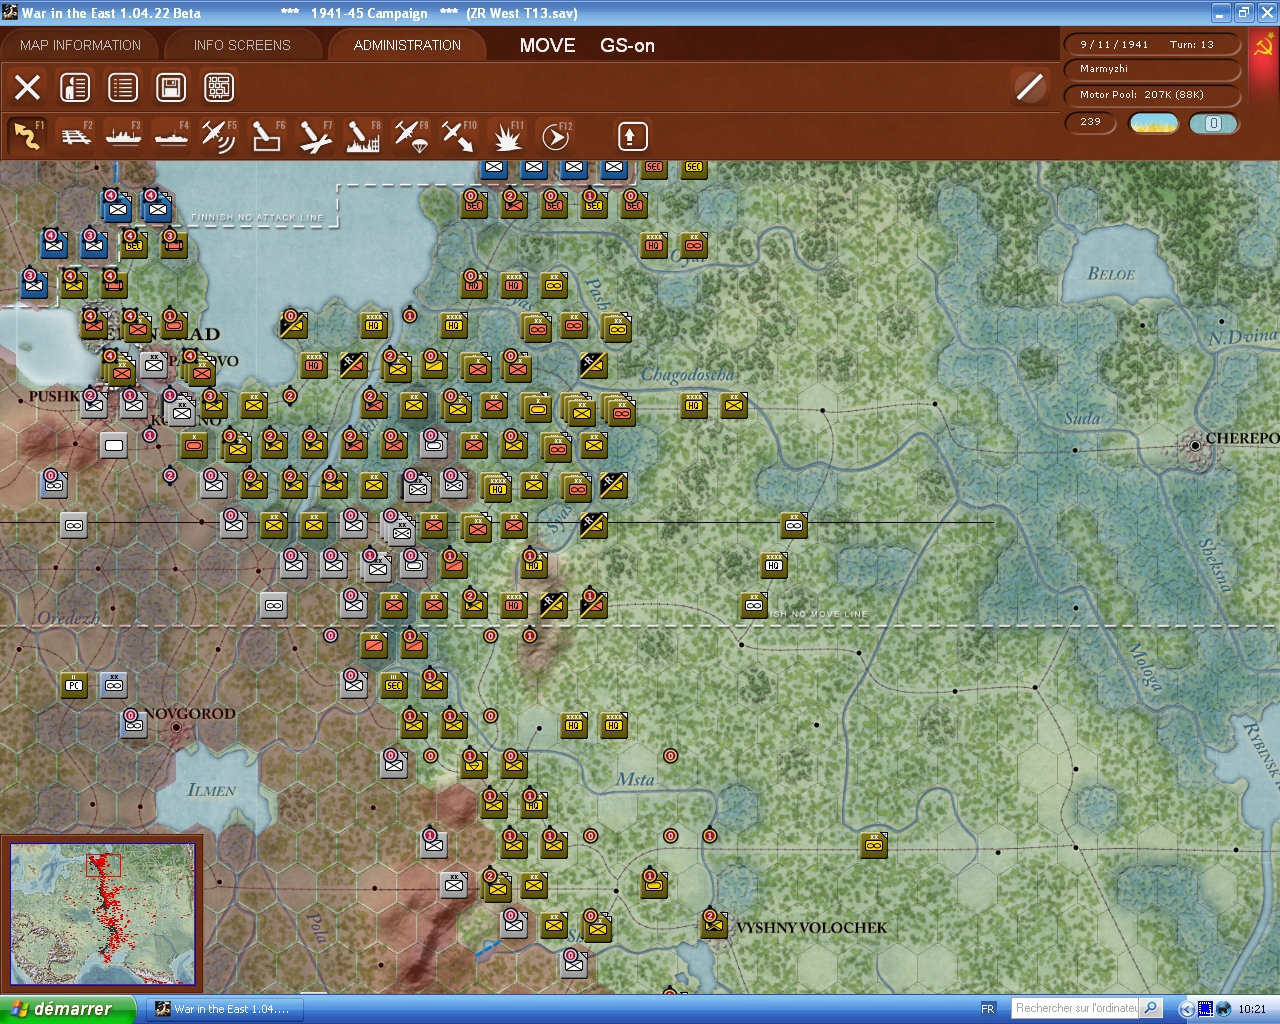
Task: Switch to the ADMINISTRATION tab
Action: click(407, 45)
